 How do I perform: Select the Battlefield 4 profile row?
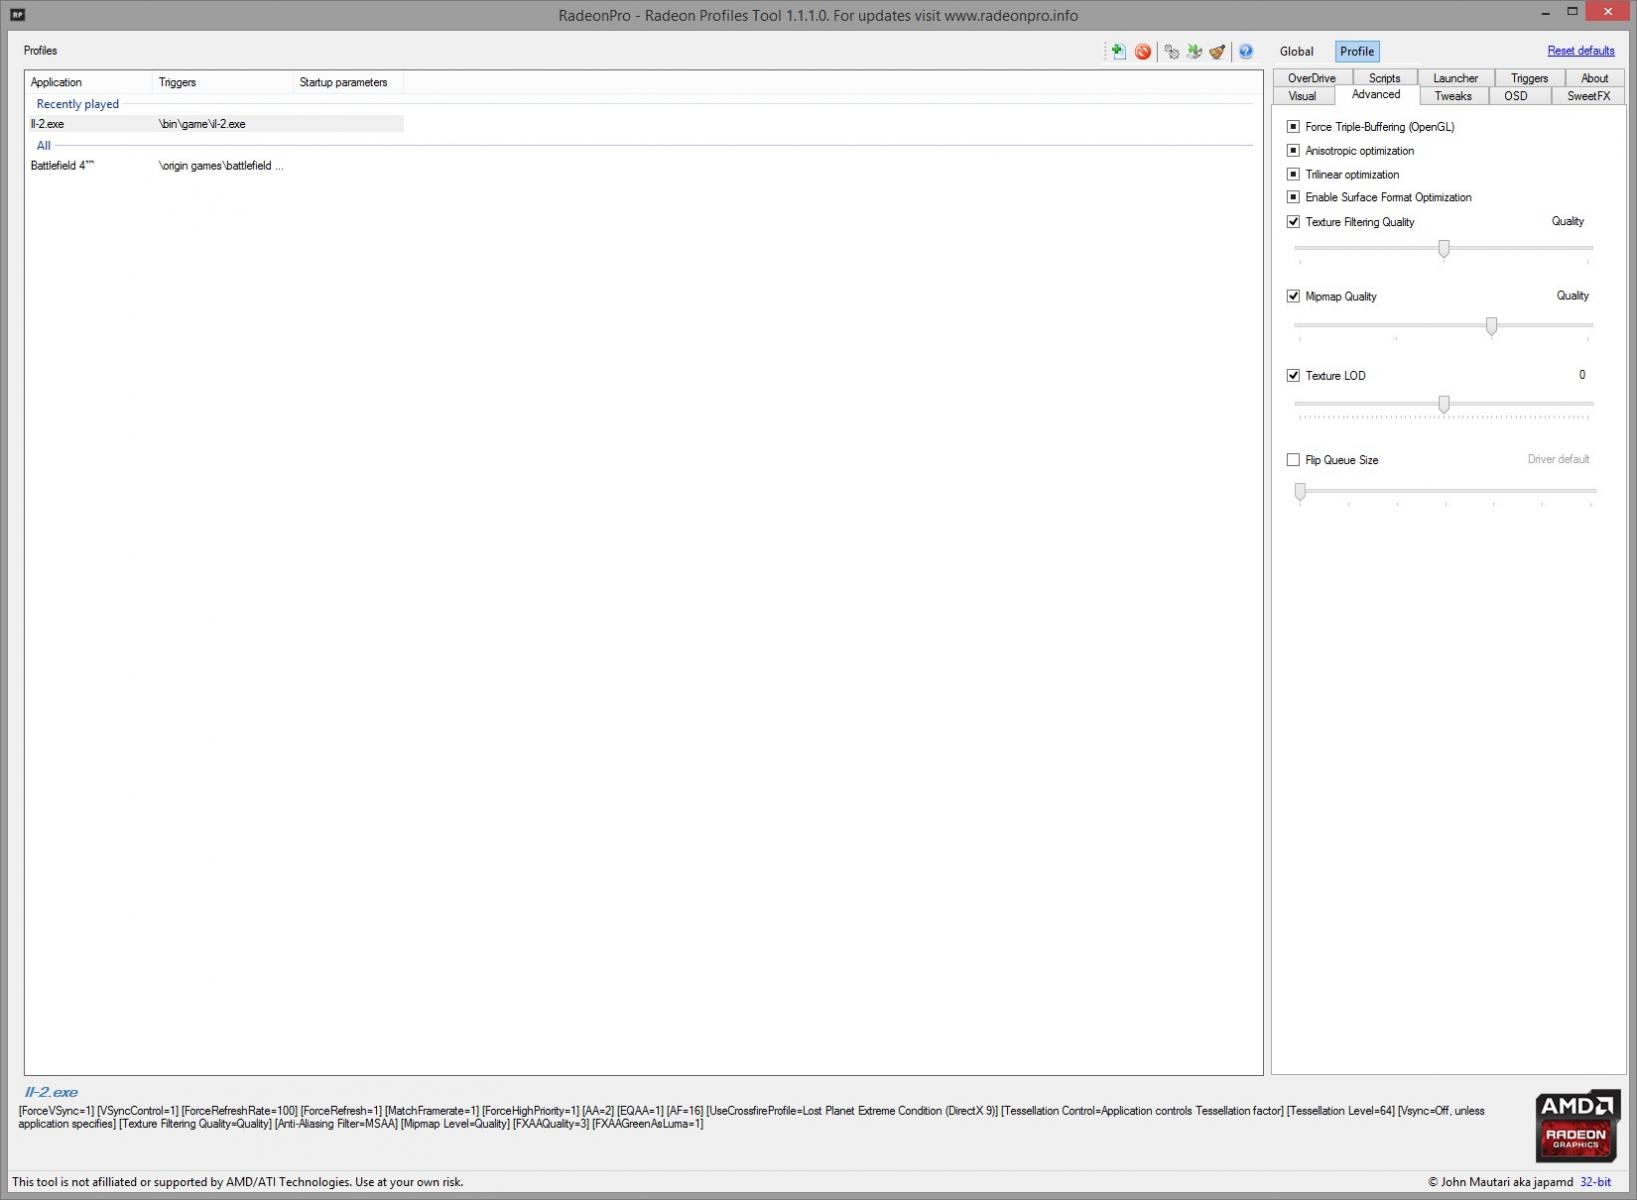point(215,166)
